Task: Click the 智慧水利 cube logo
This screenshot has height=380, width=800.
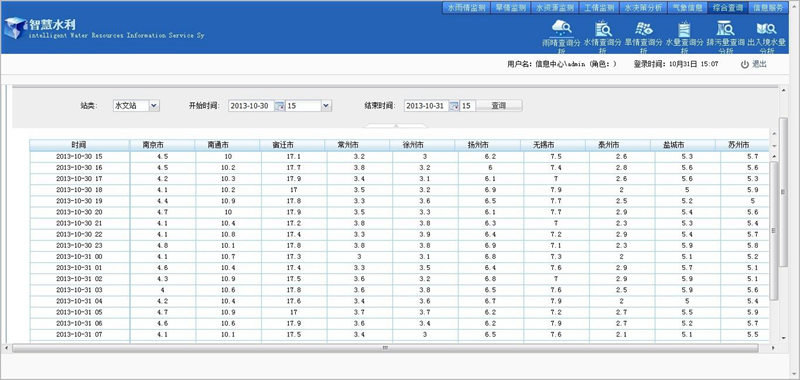Action: click(x=15, y=28)
